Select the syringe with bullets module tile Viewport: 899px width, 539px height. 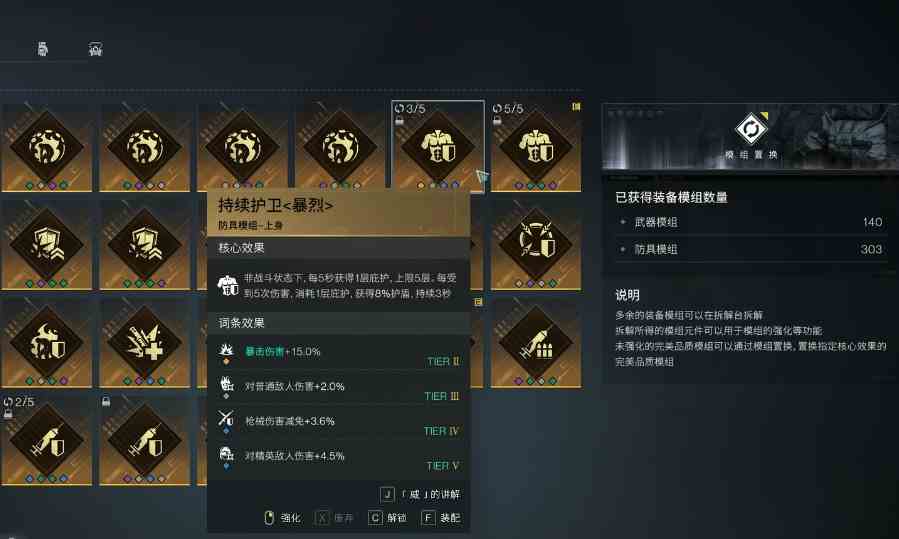tap(536, 342)
